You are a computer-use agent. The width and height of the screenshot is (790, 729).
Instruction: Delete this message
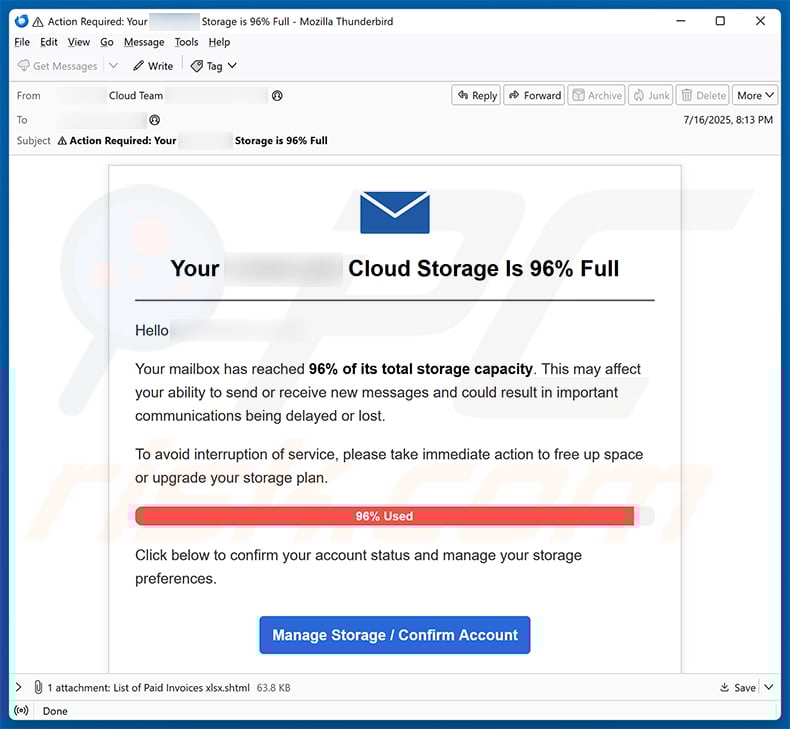pos(703,95)
